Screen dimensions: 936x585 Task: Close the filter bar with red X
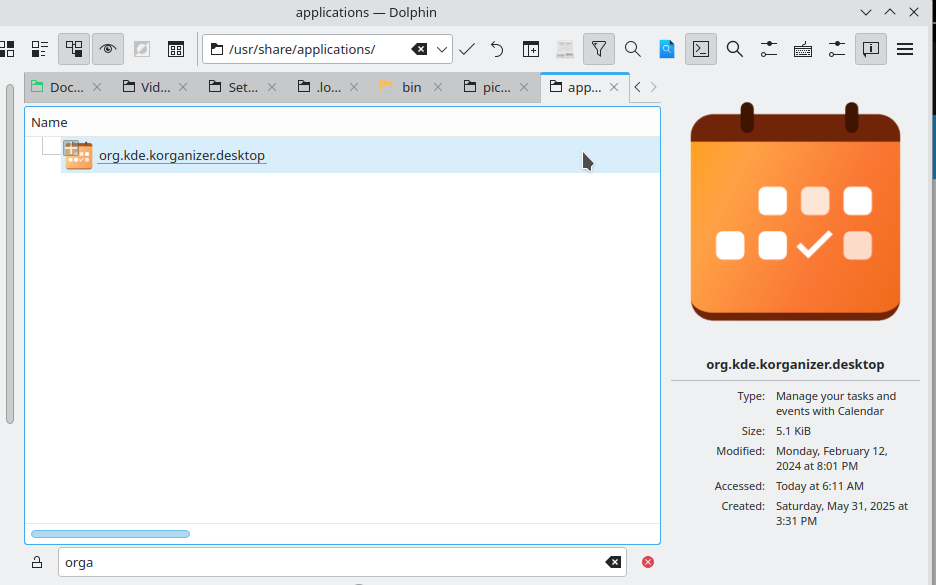(x=648, y=562)
